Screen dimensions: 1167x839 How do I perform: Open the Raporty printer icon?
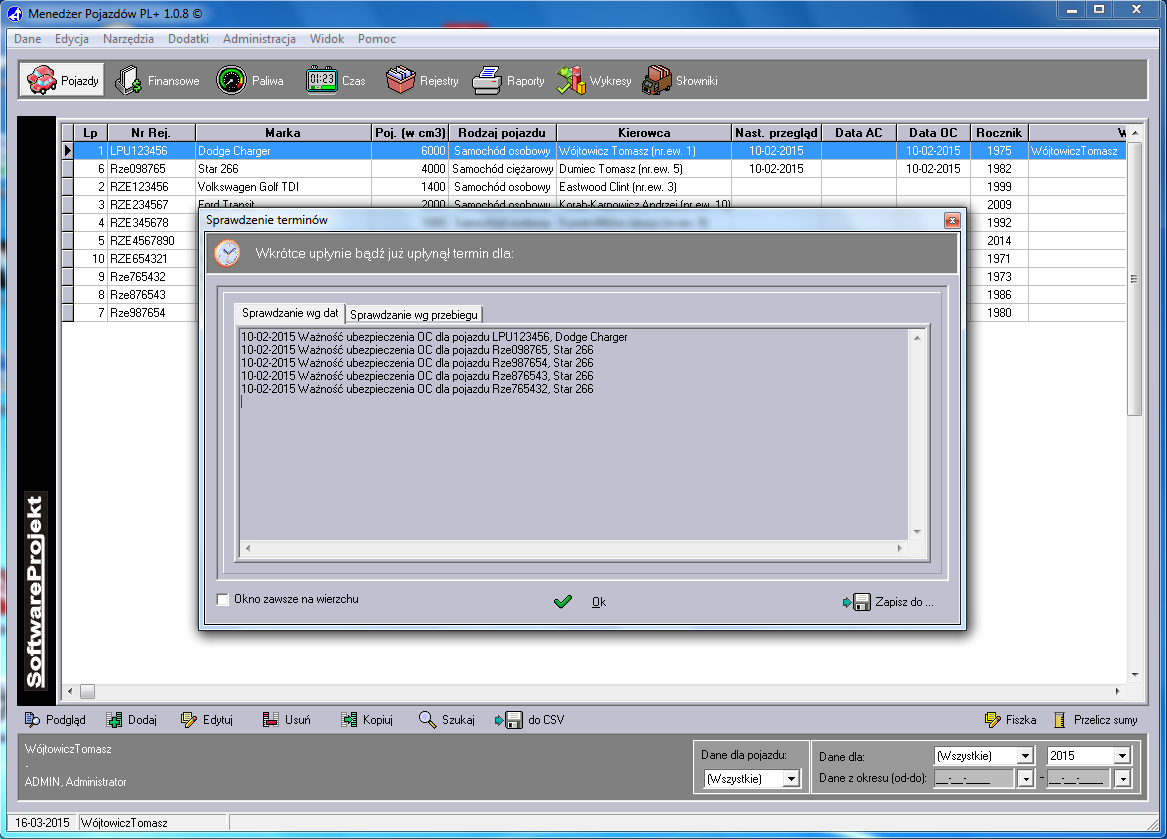coord(487,81)
